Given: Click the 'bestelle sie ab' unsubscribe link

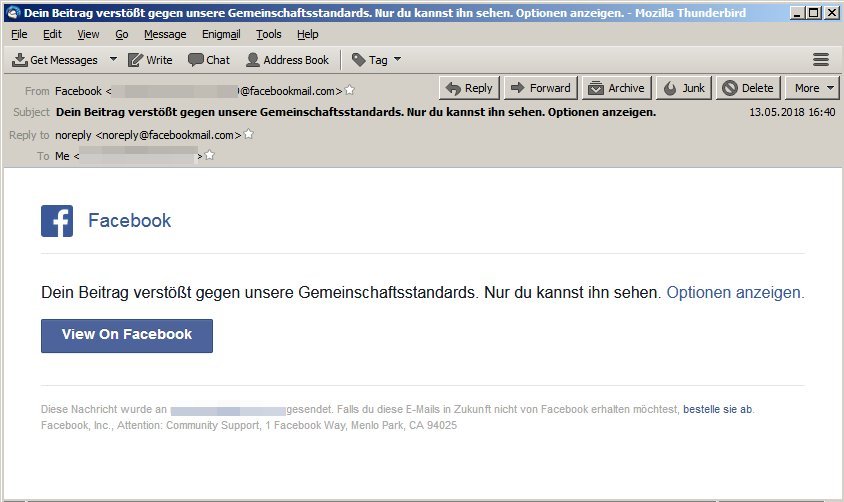Looking at the screenshot, I should [x=718, y=409].
